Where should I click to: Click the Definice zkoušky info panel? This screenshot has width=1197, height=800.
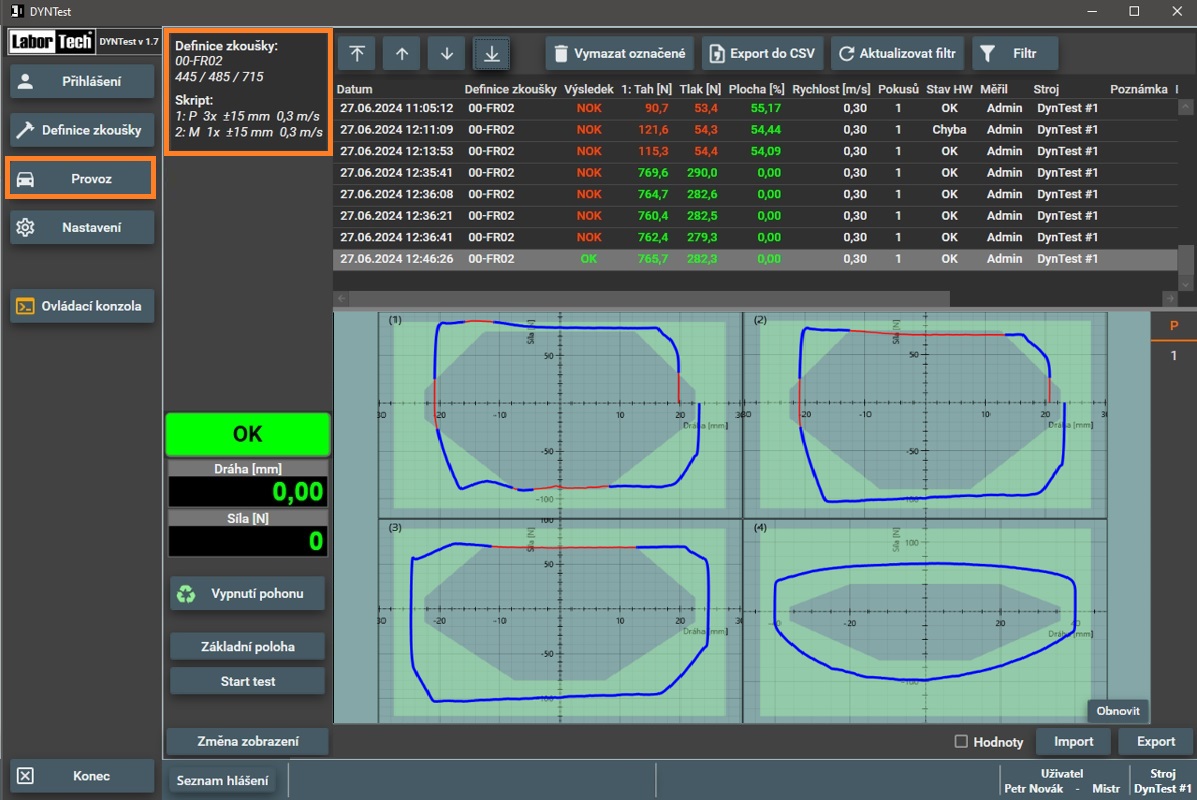248,92
